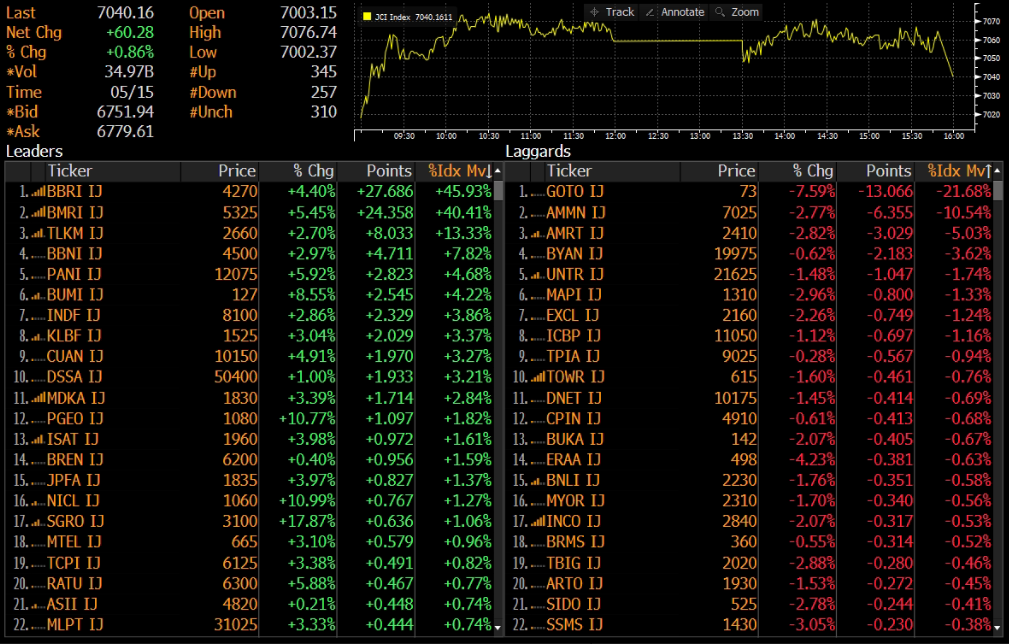
Task: Click the volume bars icon beside INCO IJ
Action: (538, 521)
